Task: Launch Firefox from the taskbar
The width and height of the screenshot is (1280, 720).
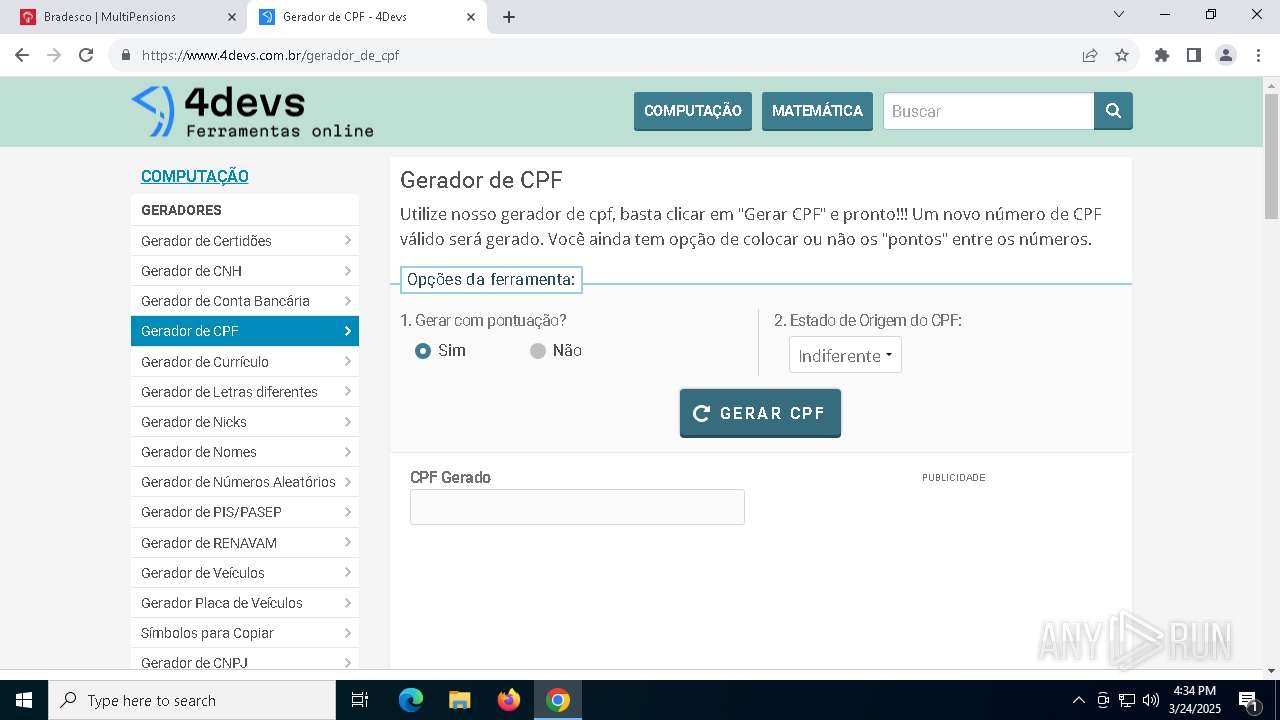Action: (509, 700)
